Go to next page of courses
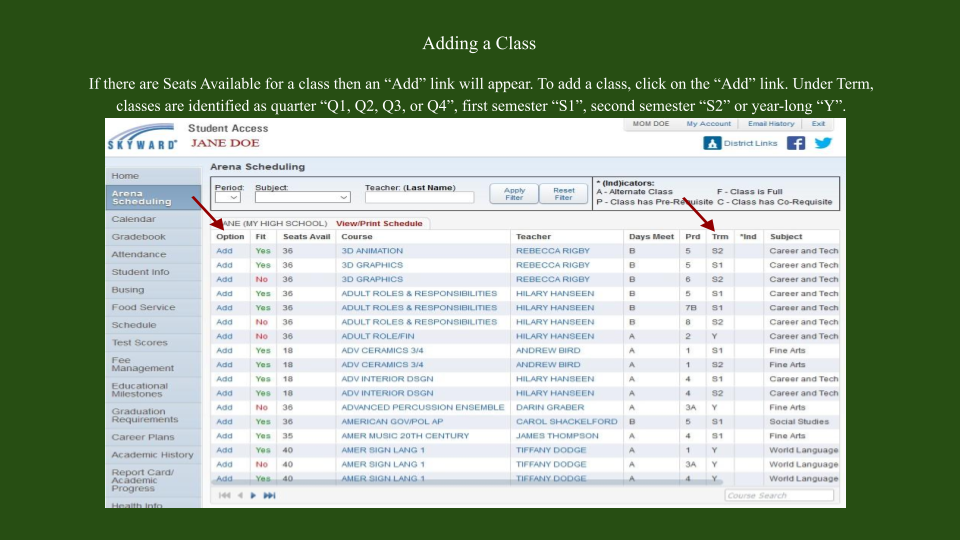960x540 pixels. pos(253,495)
